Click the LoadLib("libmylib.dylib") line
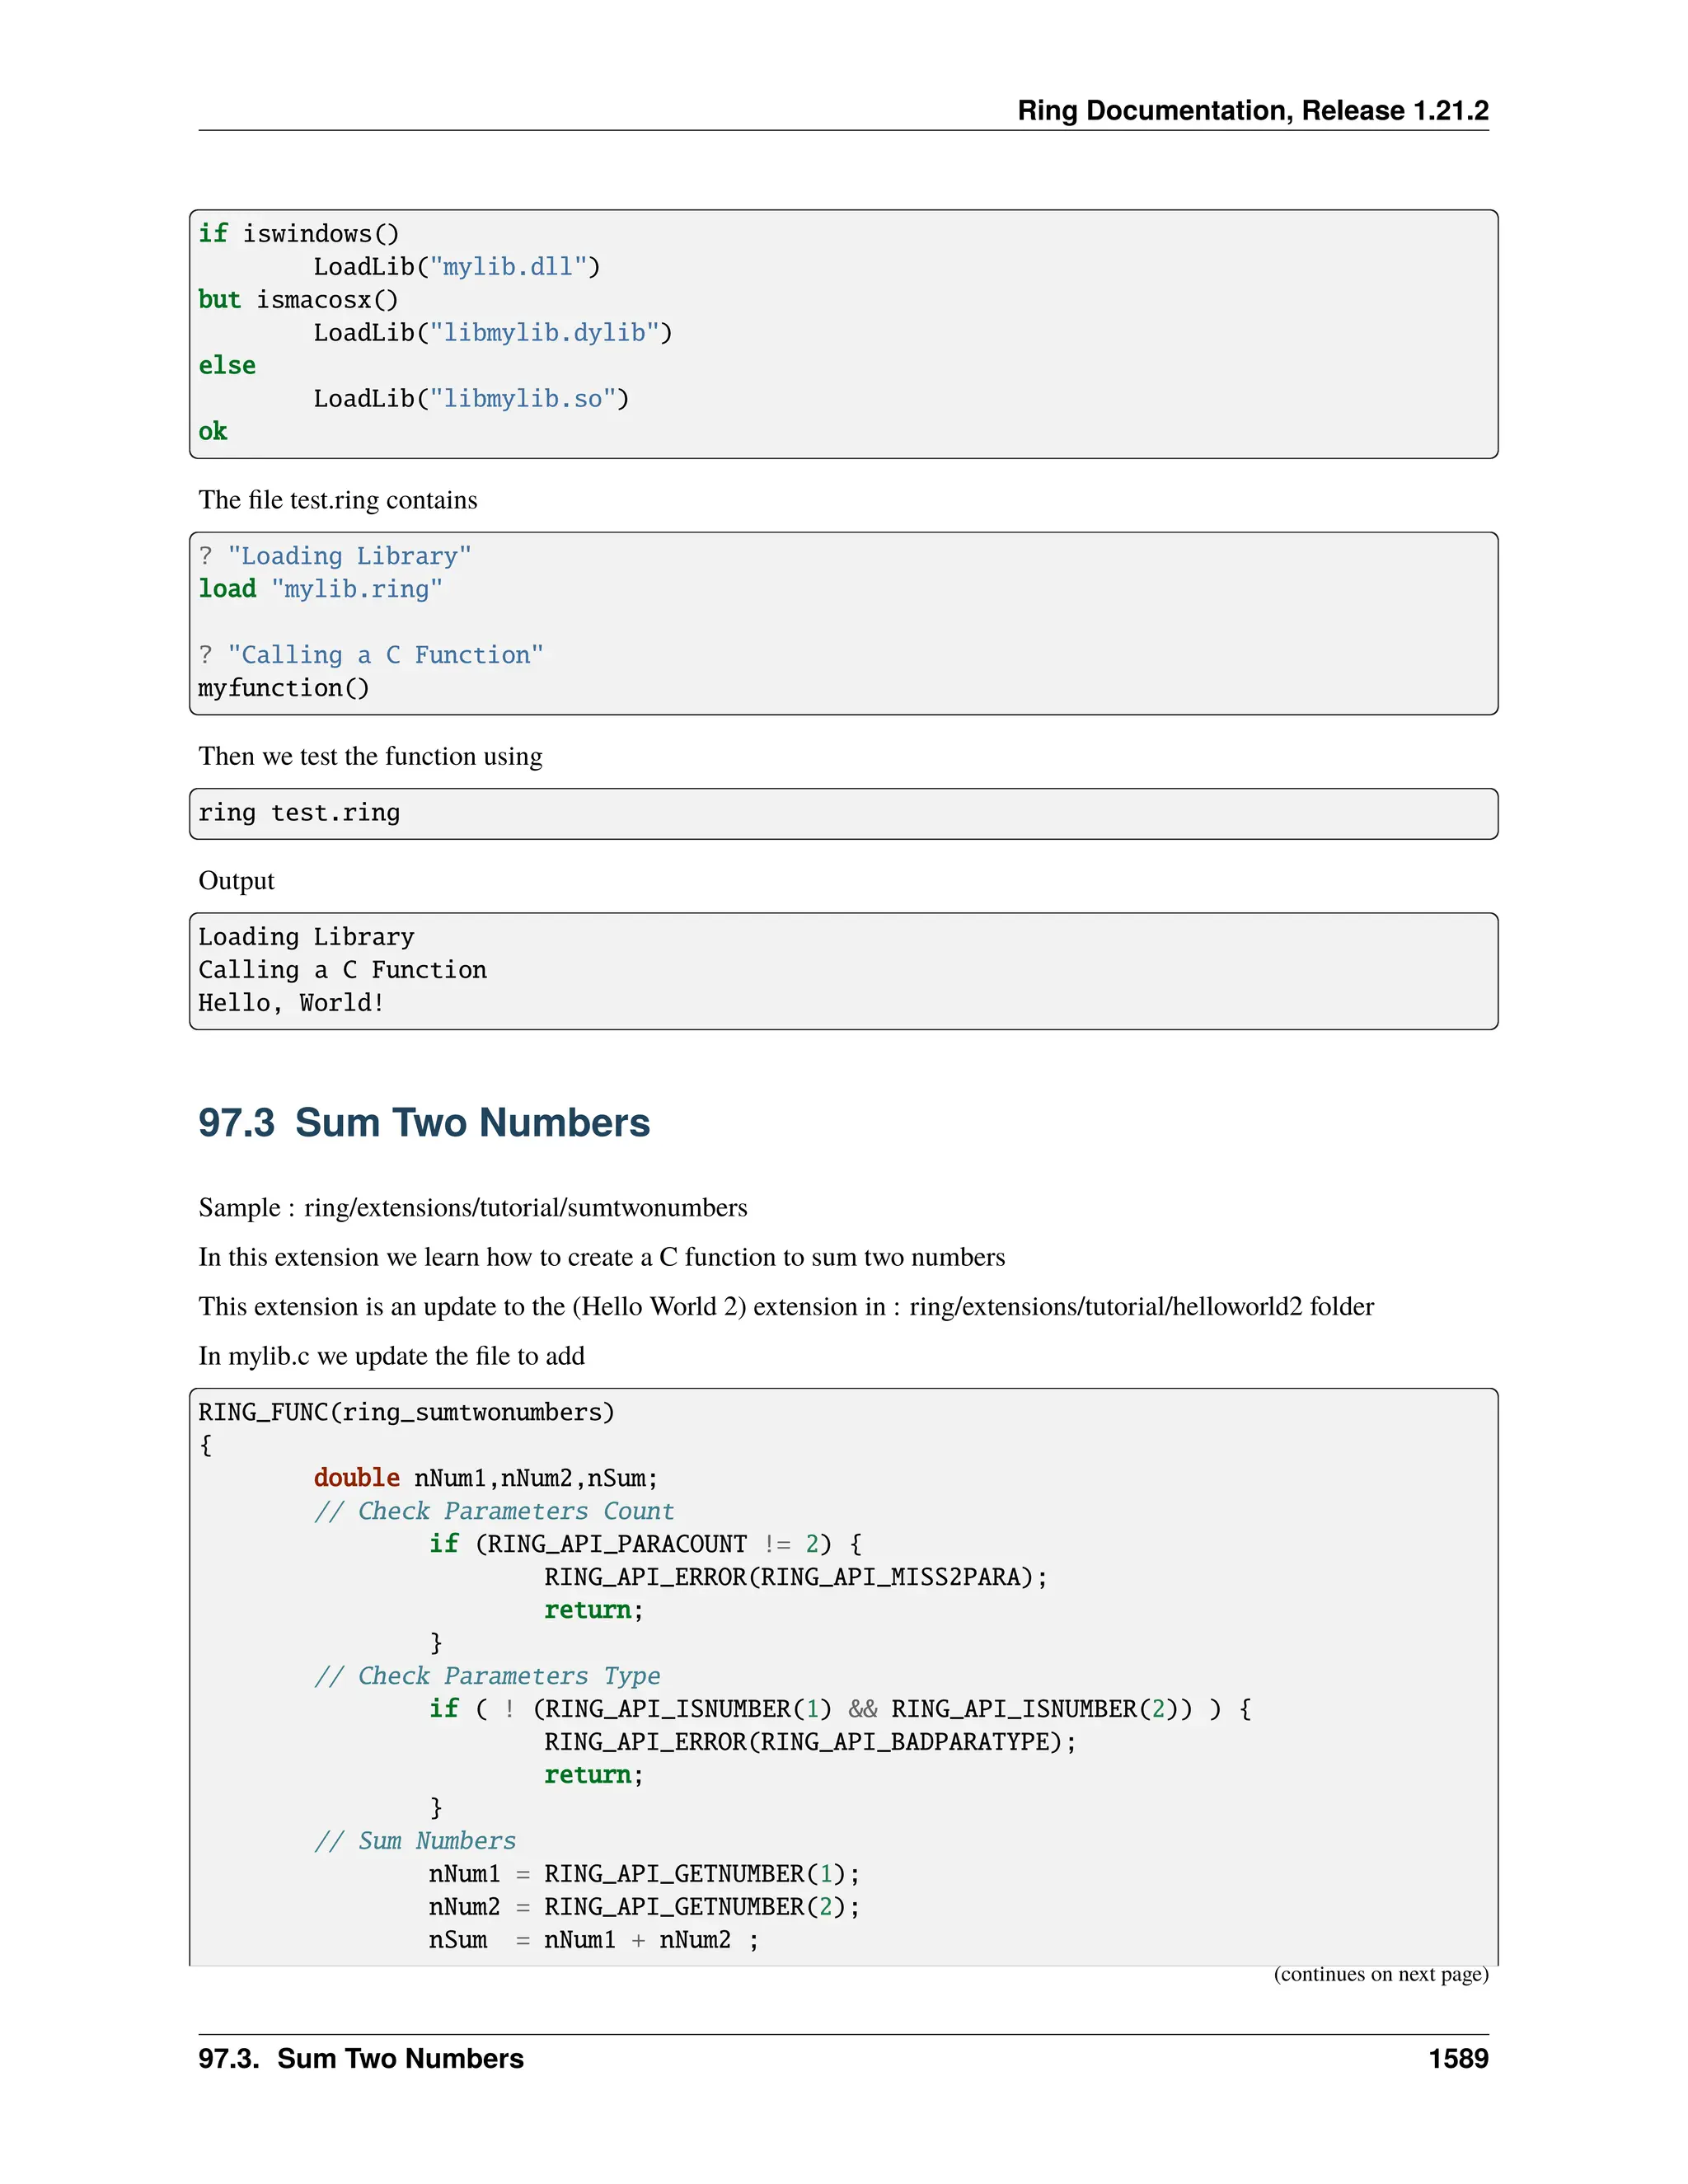 coord(492,333)
